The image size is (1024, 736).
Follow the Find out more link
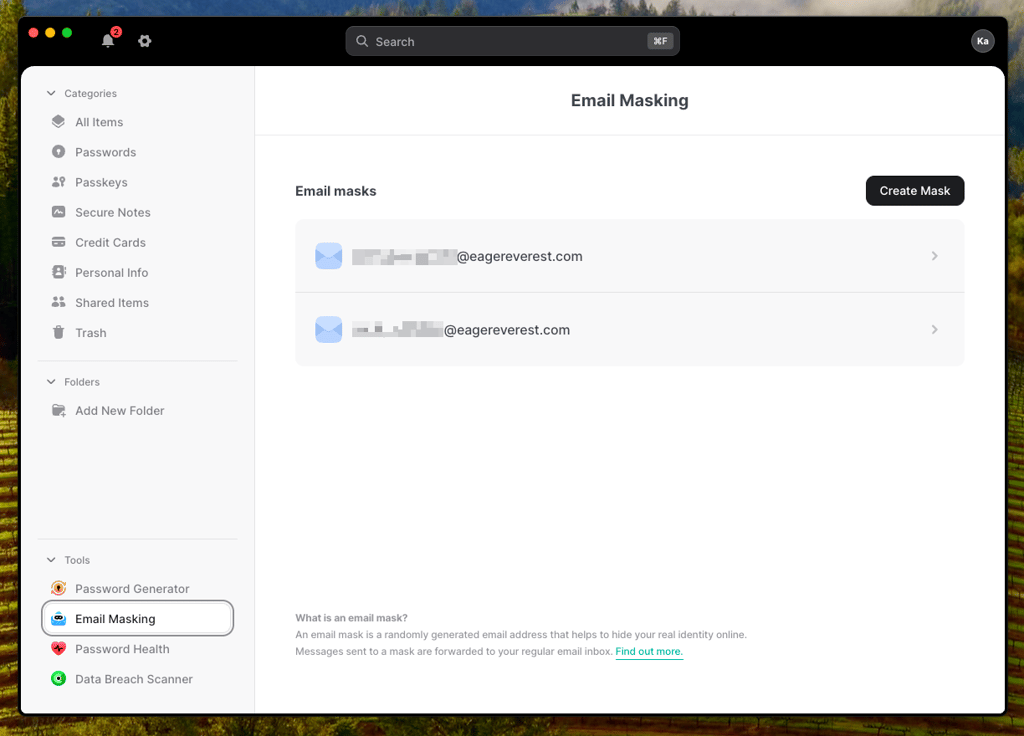(x=648, y=651)
